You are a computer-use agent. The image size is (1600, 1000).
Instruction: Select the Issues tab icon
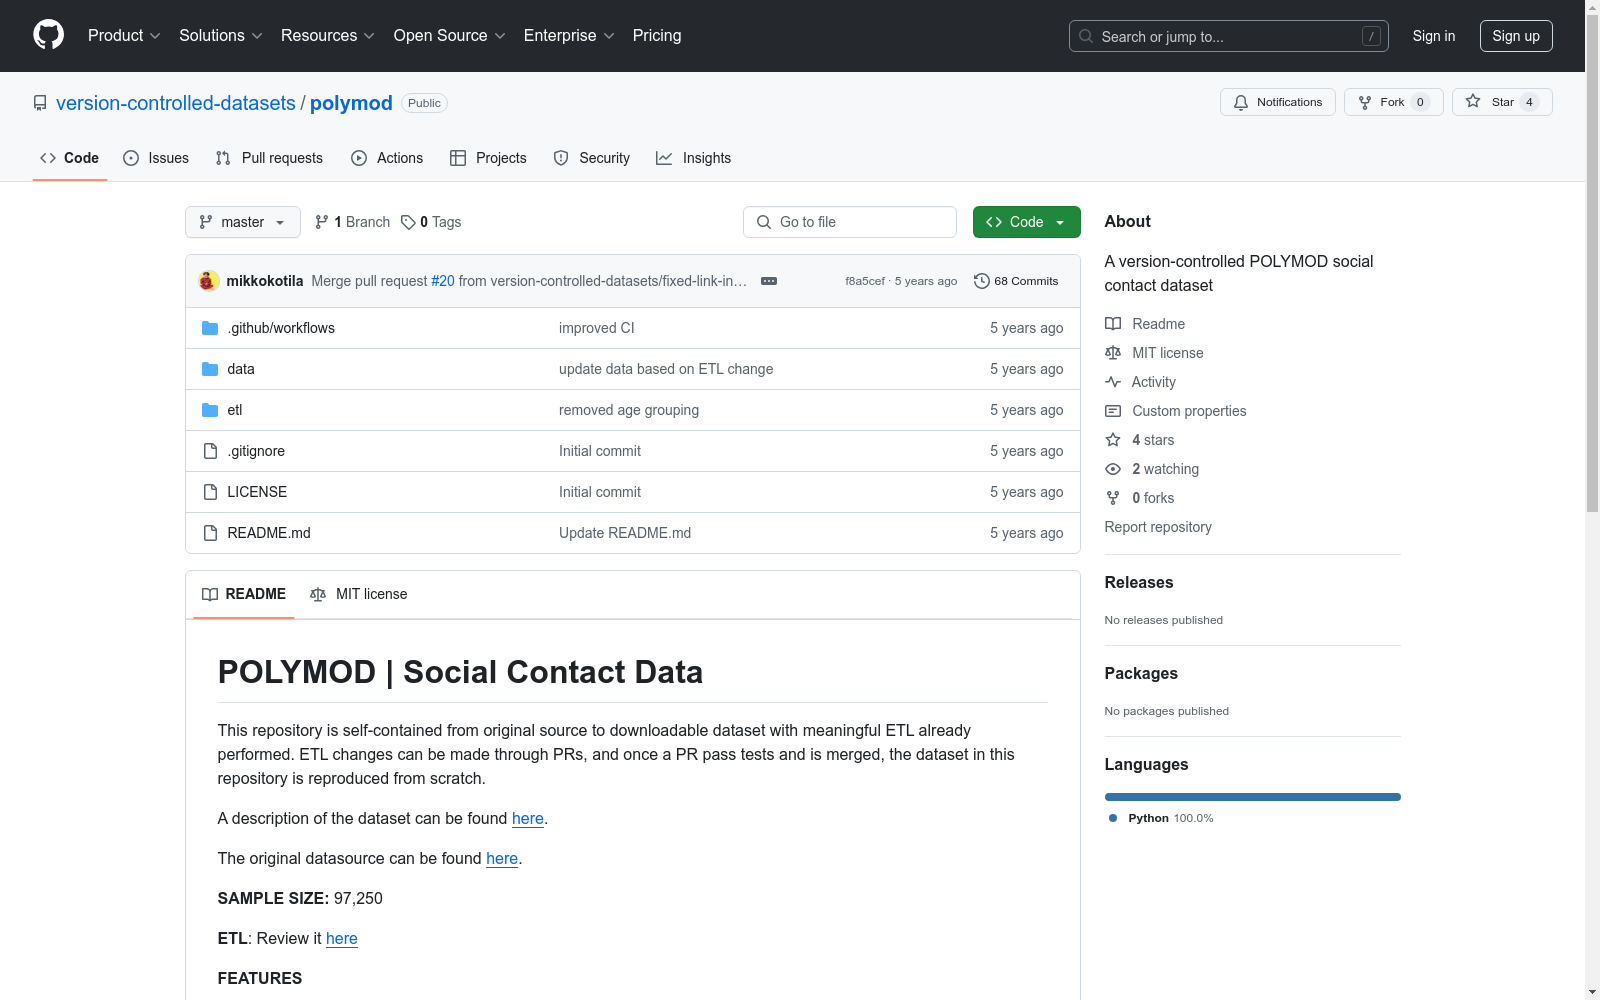point(131,157)
